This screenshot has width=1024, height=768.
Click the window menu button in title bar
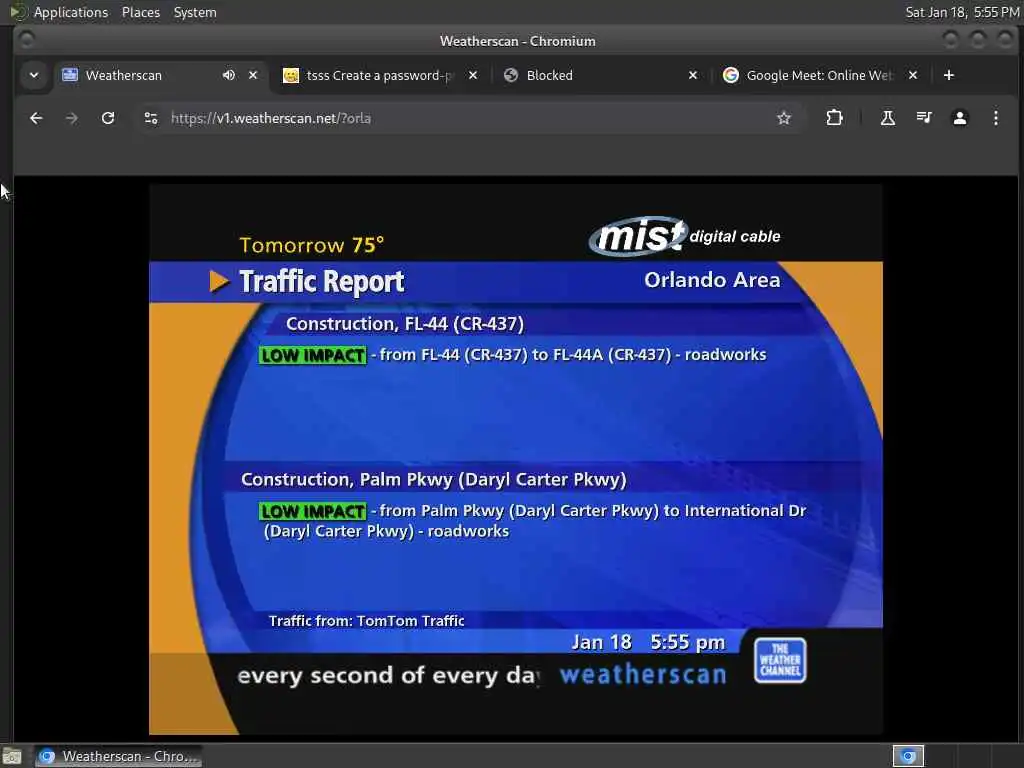(26, 40)
